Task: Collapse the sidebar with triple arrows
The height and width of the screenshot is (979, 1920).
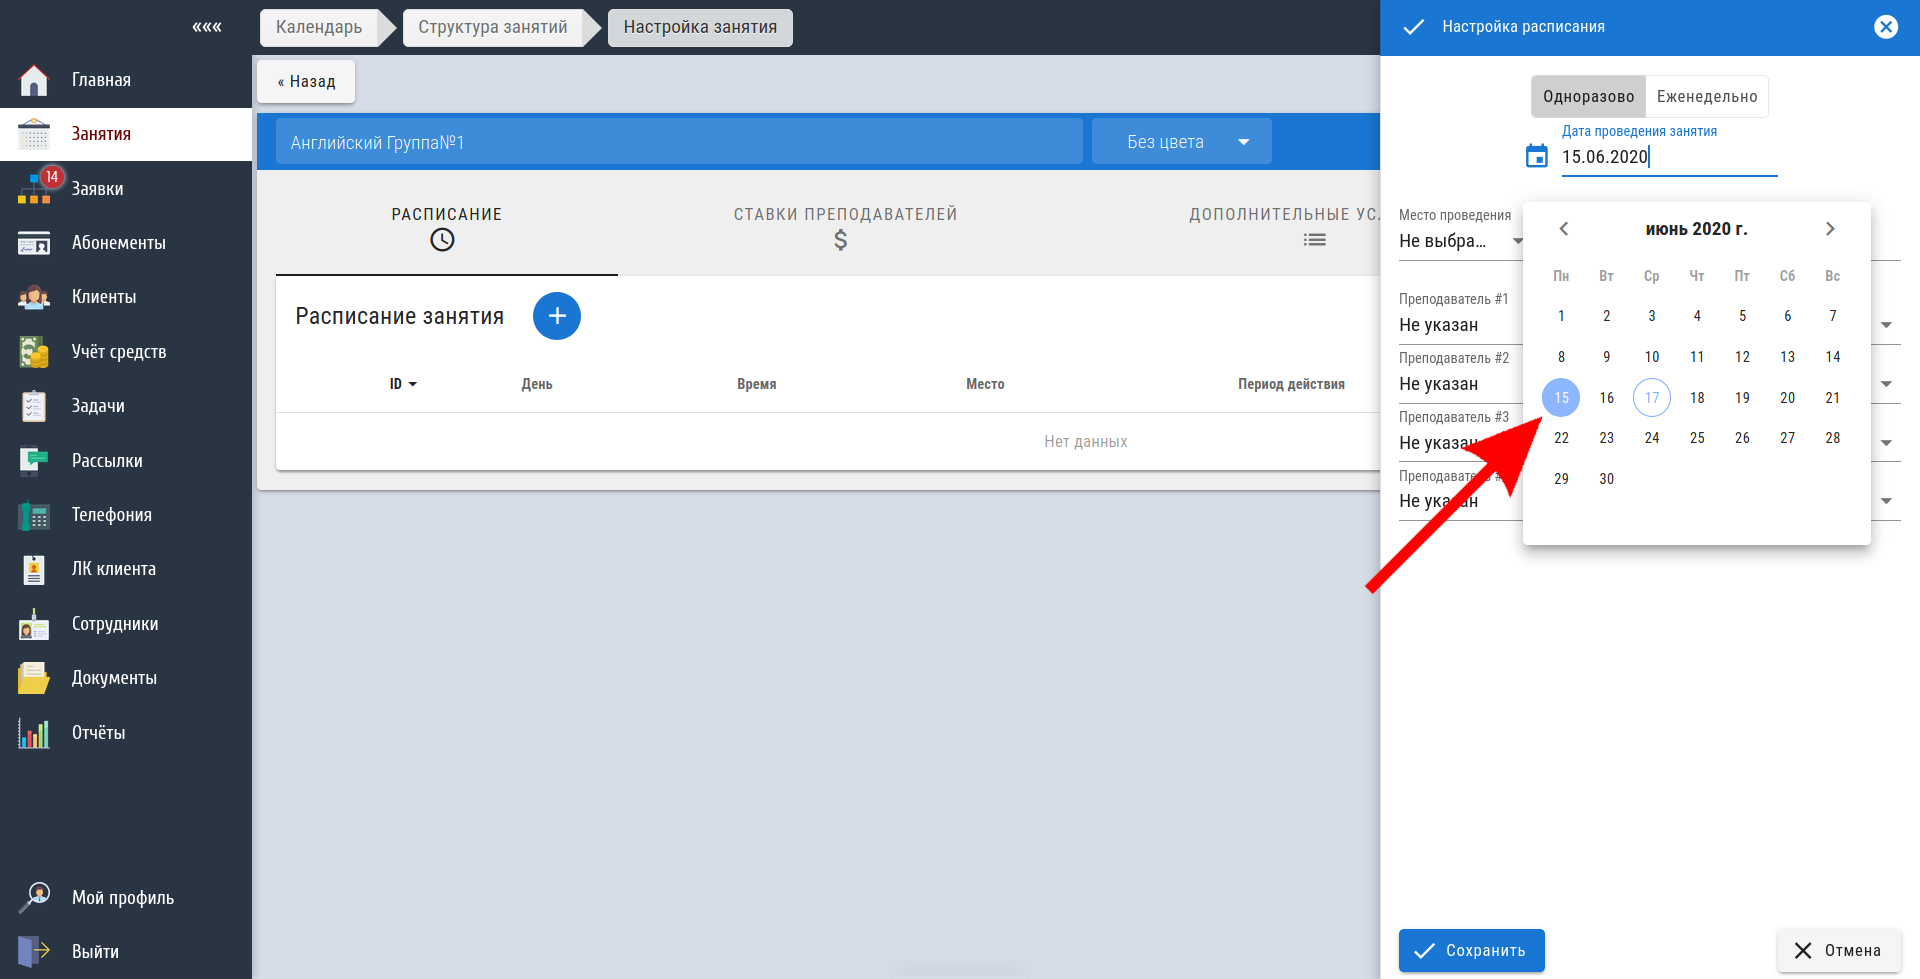Action: [x=207, y=27]
